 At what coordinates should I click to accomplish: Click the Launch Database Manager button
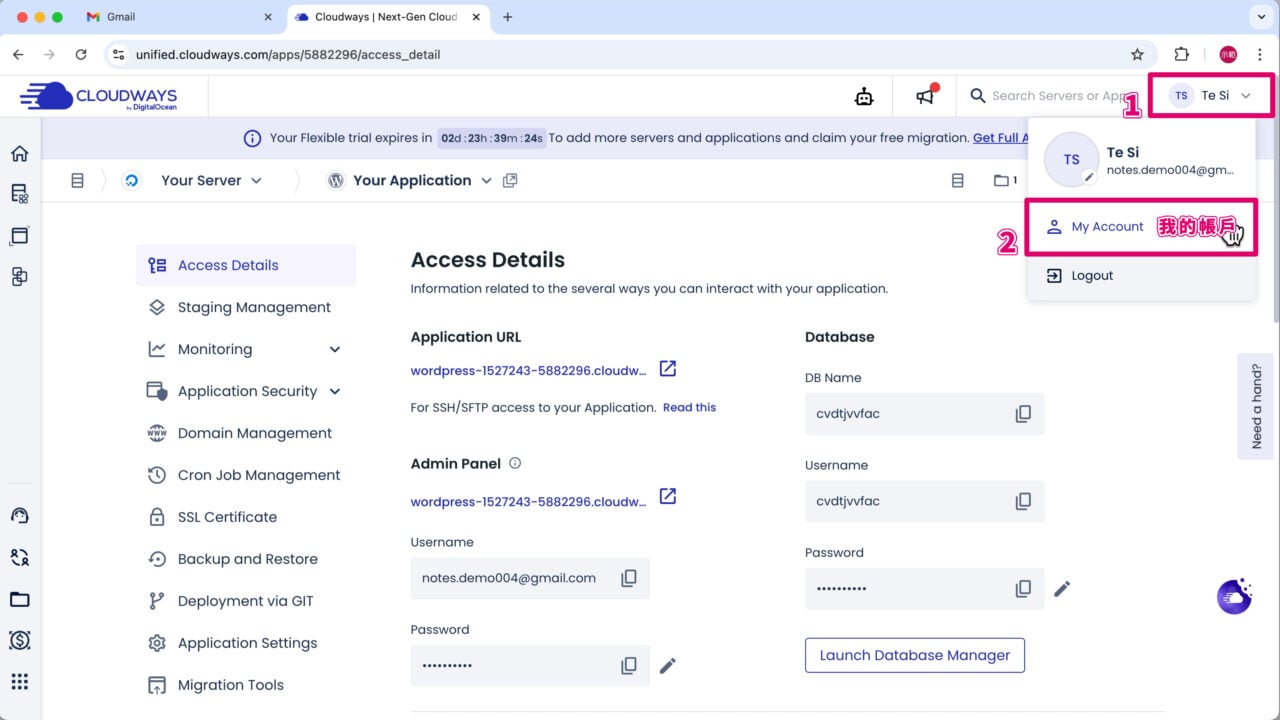coord(914,655)
